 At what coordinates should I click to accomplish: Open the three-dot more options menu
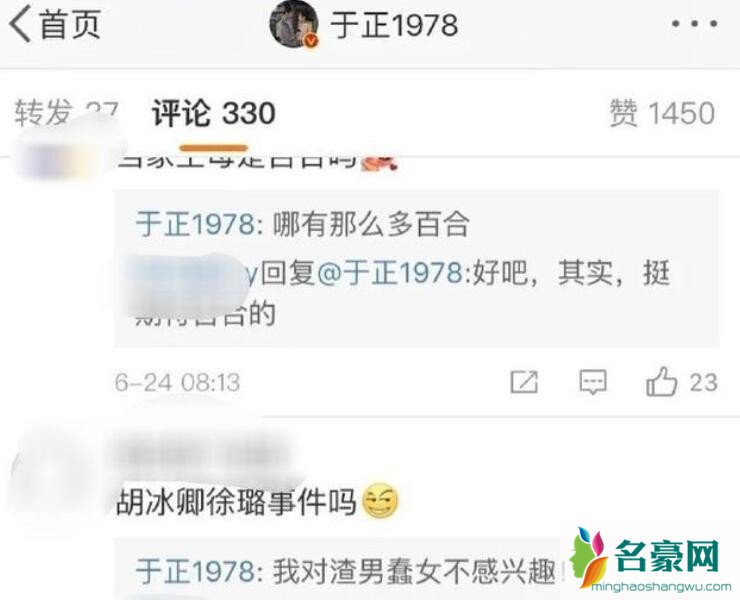tap(695, 24)
